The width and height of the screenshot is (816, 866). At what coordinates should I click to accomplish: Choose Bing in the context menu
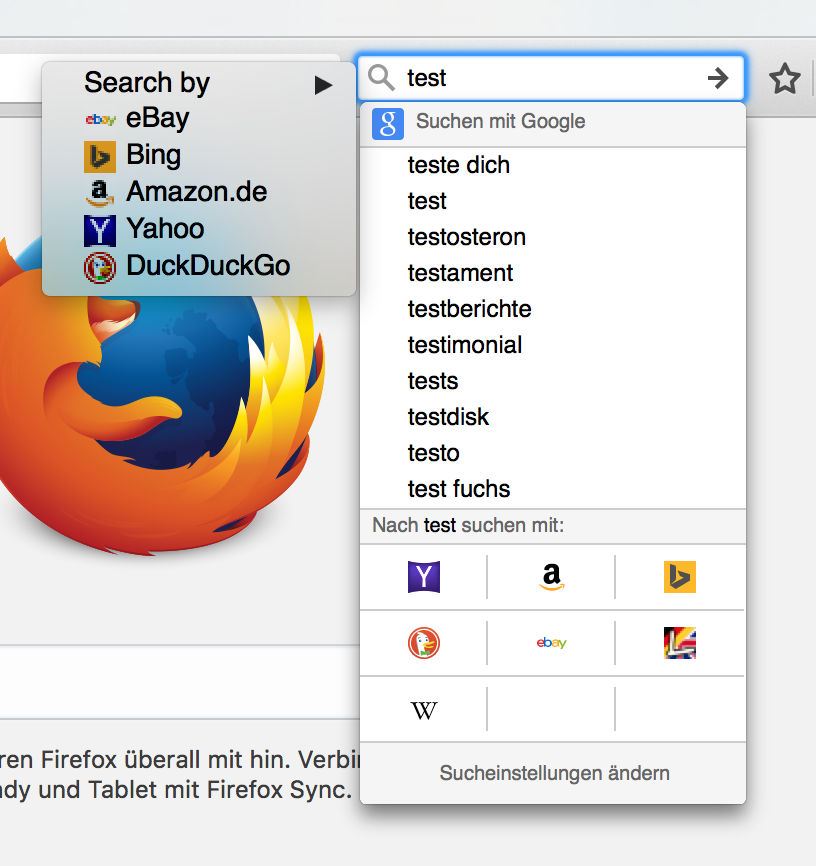coord(199,155)
